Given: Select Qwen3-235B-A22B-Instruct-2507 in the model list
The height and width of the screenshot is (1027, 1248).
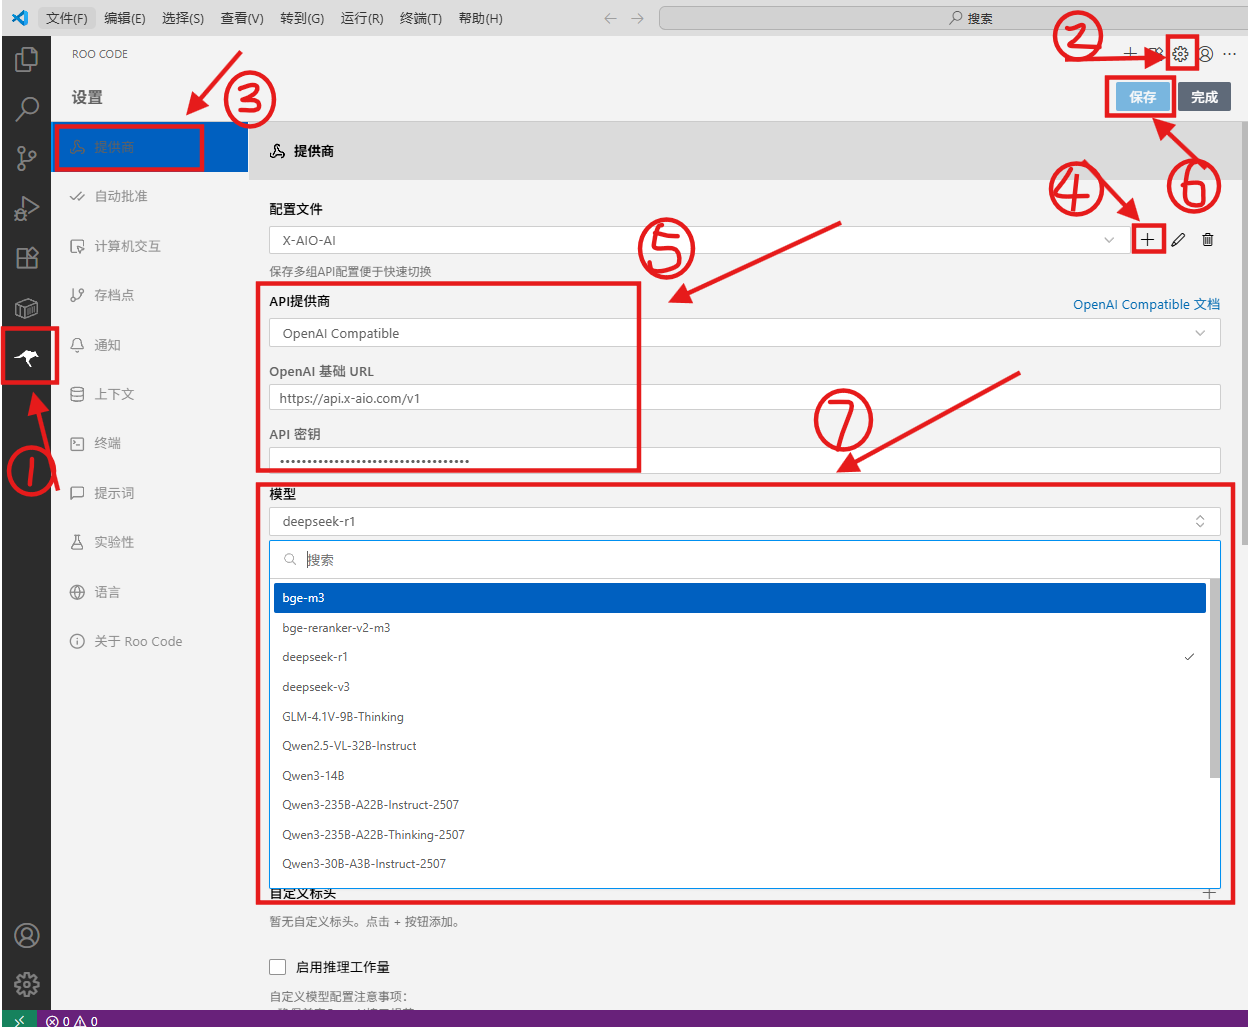Looking at the screenshot, I should [740, 805].
